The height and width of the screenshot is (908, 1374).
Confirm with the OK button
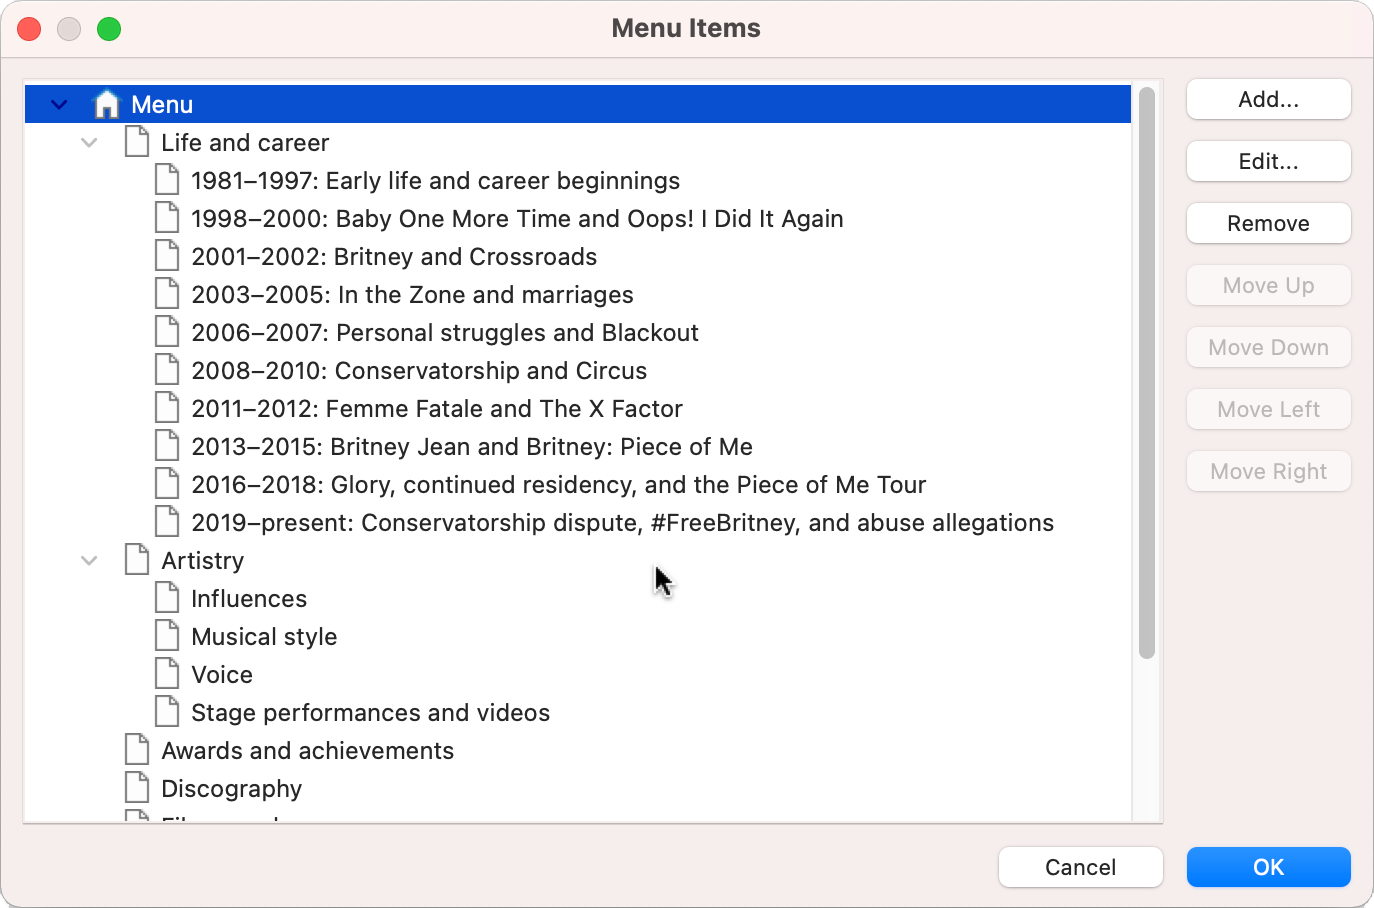coord(1268,867)
